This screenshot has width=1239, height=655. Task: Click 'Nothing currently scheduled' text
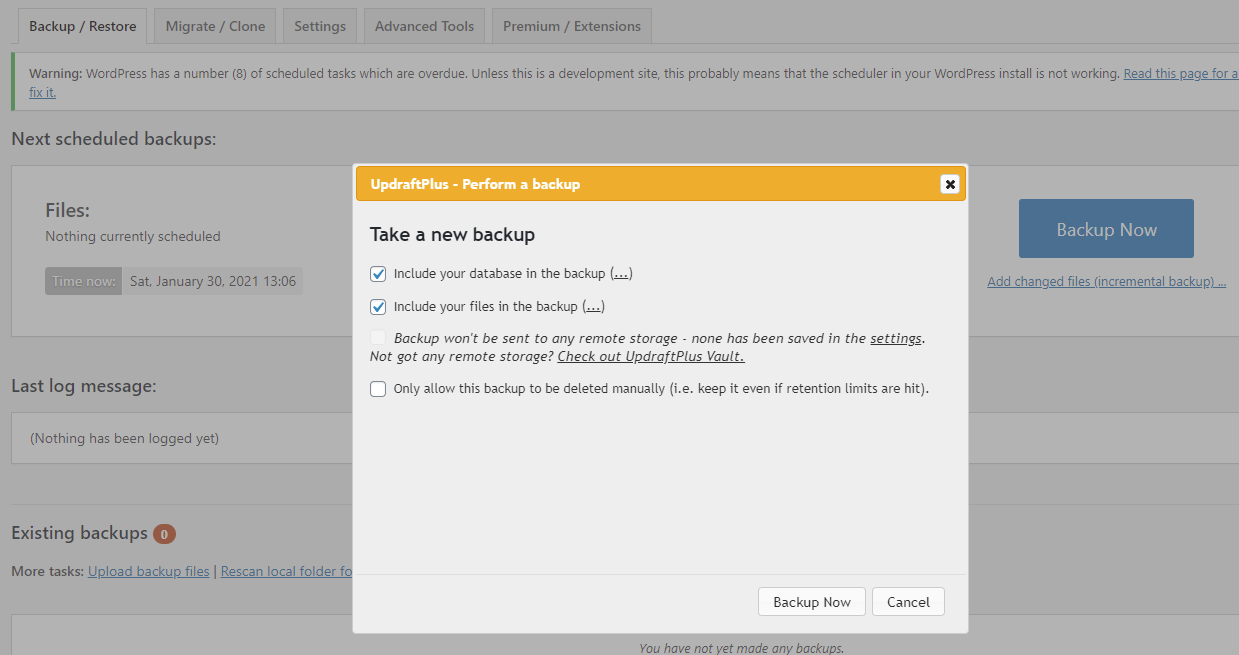(133, 237)
